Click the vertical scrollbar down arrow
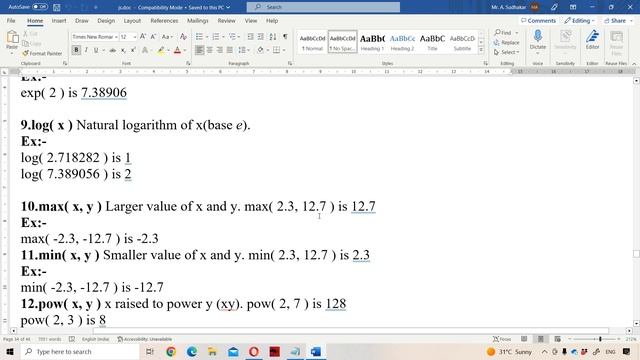The width and height of the screenshot is (640, 360). point(636,323)
